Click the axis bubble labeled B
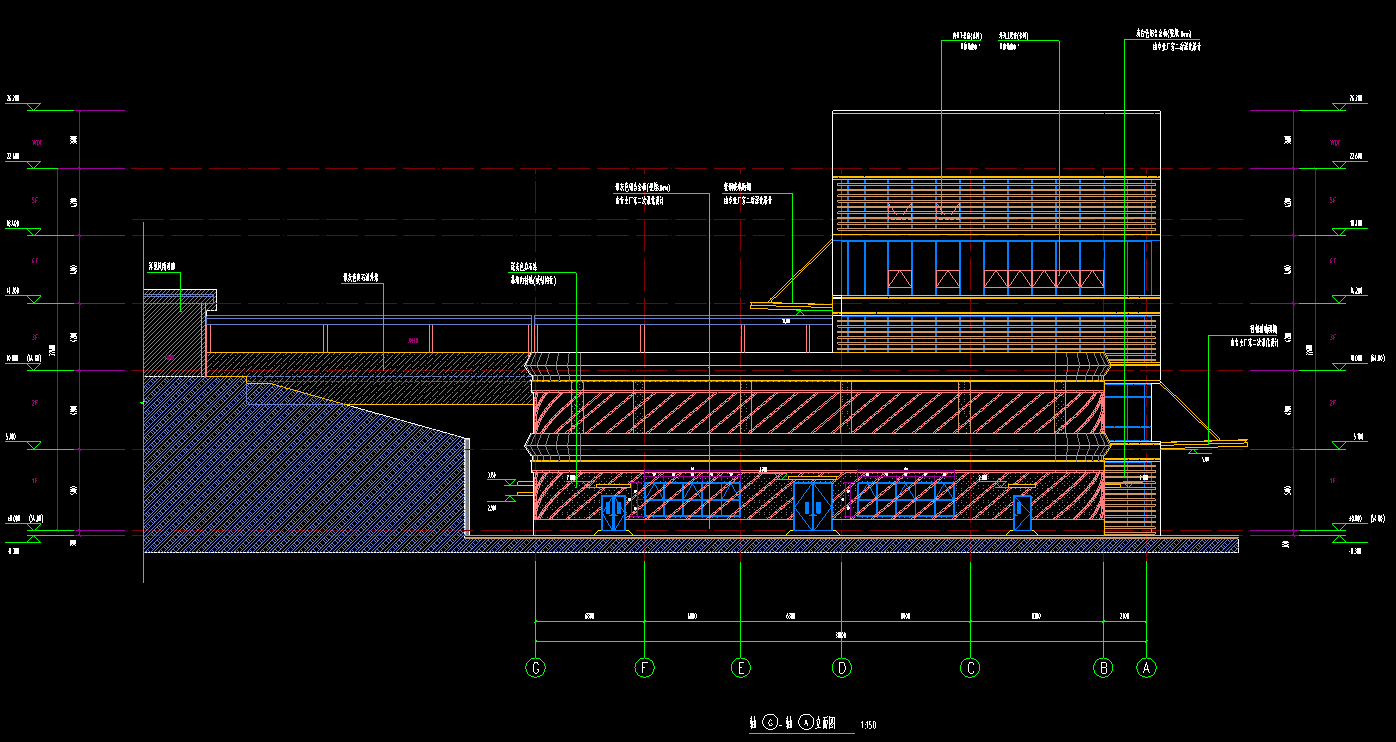This screenshot has height=742, width=1396. (x=1103, y=667)
